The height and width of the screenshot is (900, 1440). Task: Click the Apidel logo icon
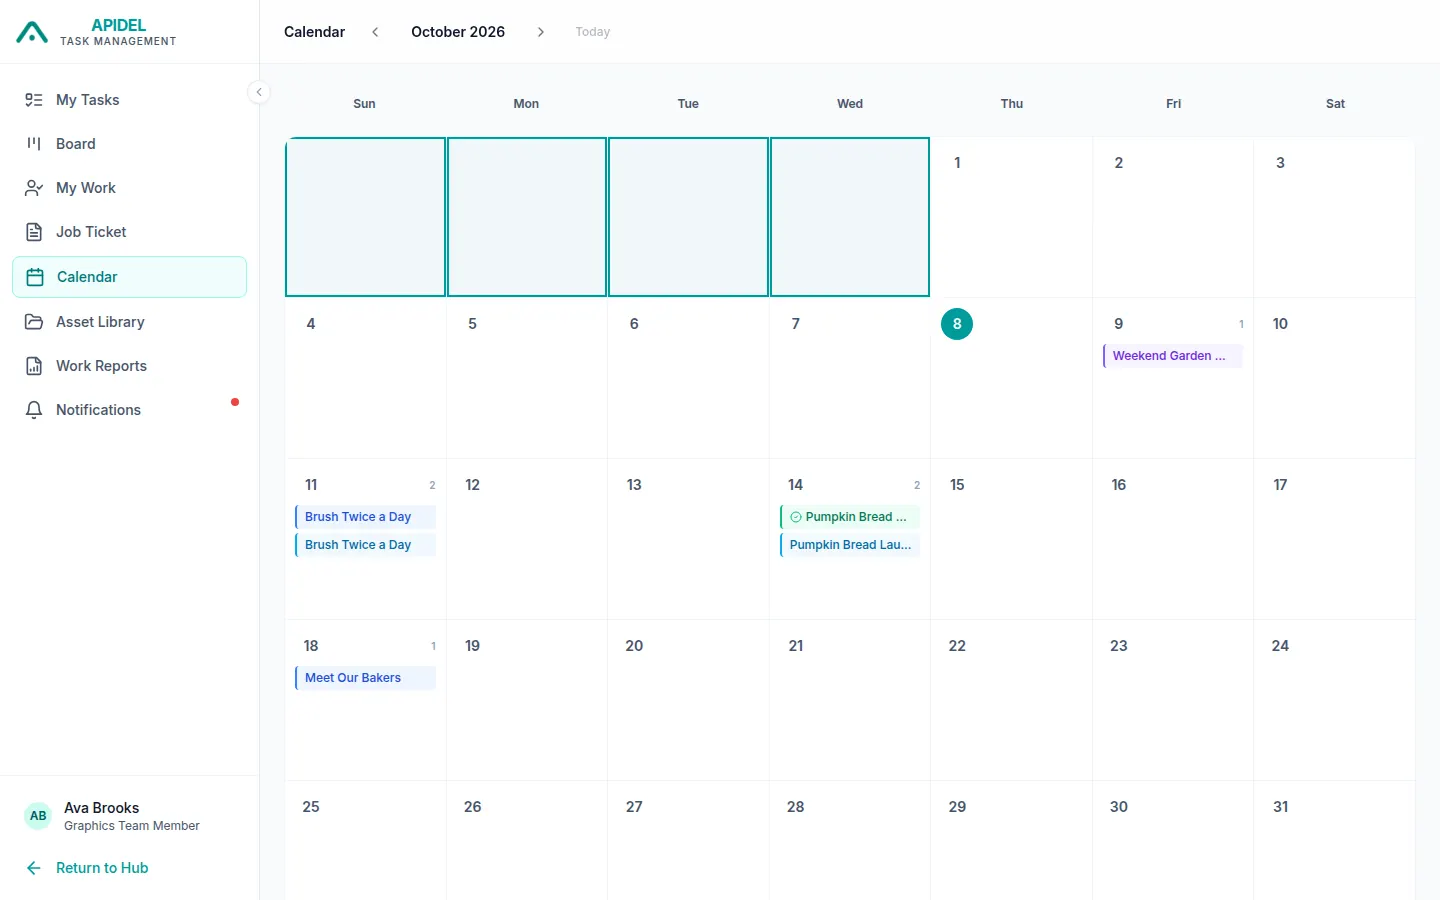tap(32, 33)
